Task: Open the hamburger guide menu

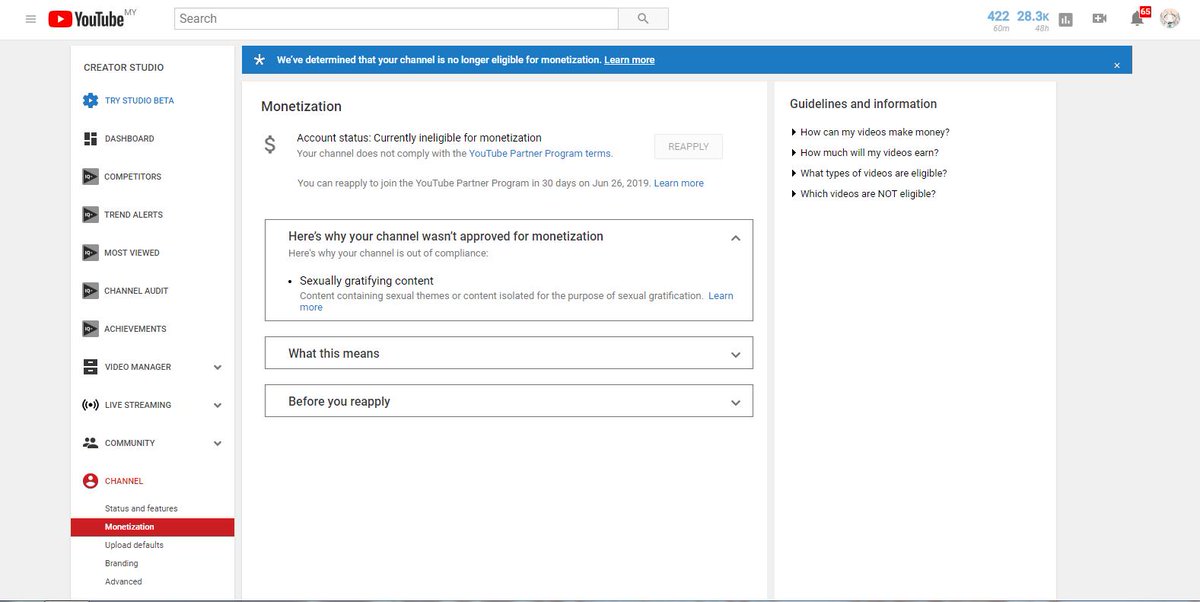Action: pyautogui.click(x=31, y=19)
